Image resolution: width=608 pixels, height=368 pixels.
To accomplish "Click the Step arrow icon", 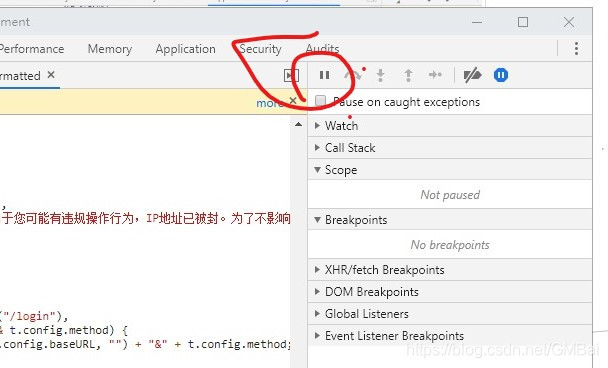I will pos(435,75).
